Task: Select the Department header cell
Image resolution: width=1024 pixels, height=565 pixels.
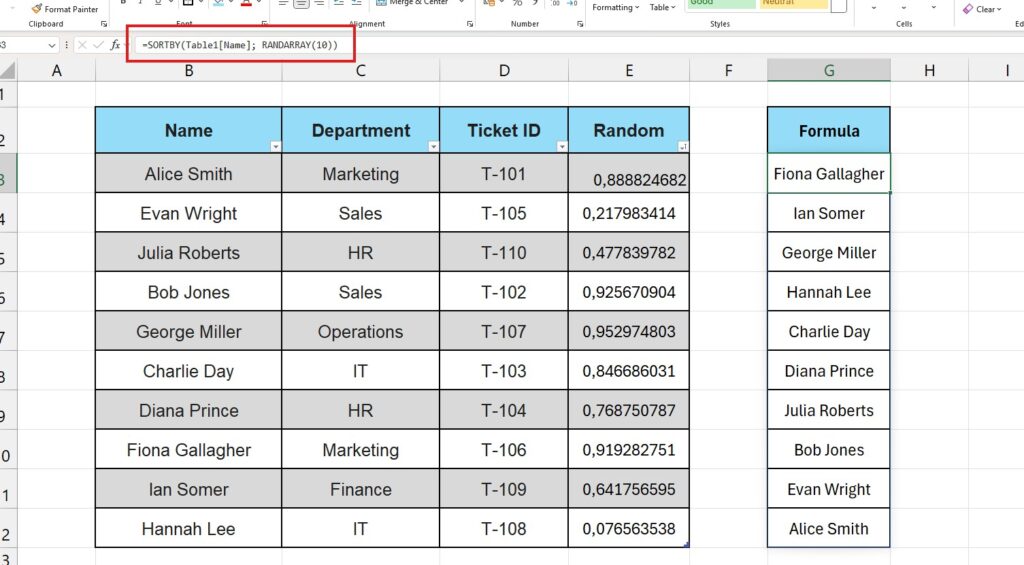Action: pos(360,130)
